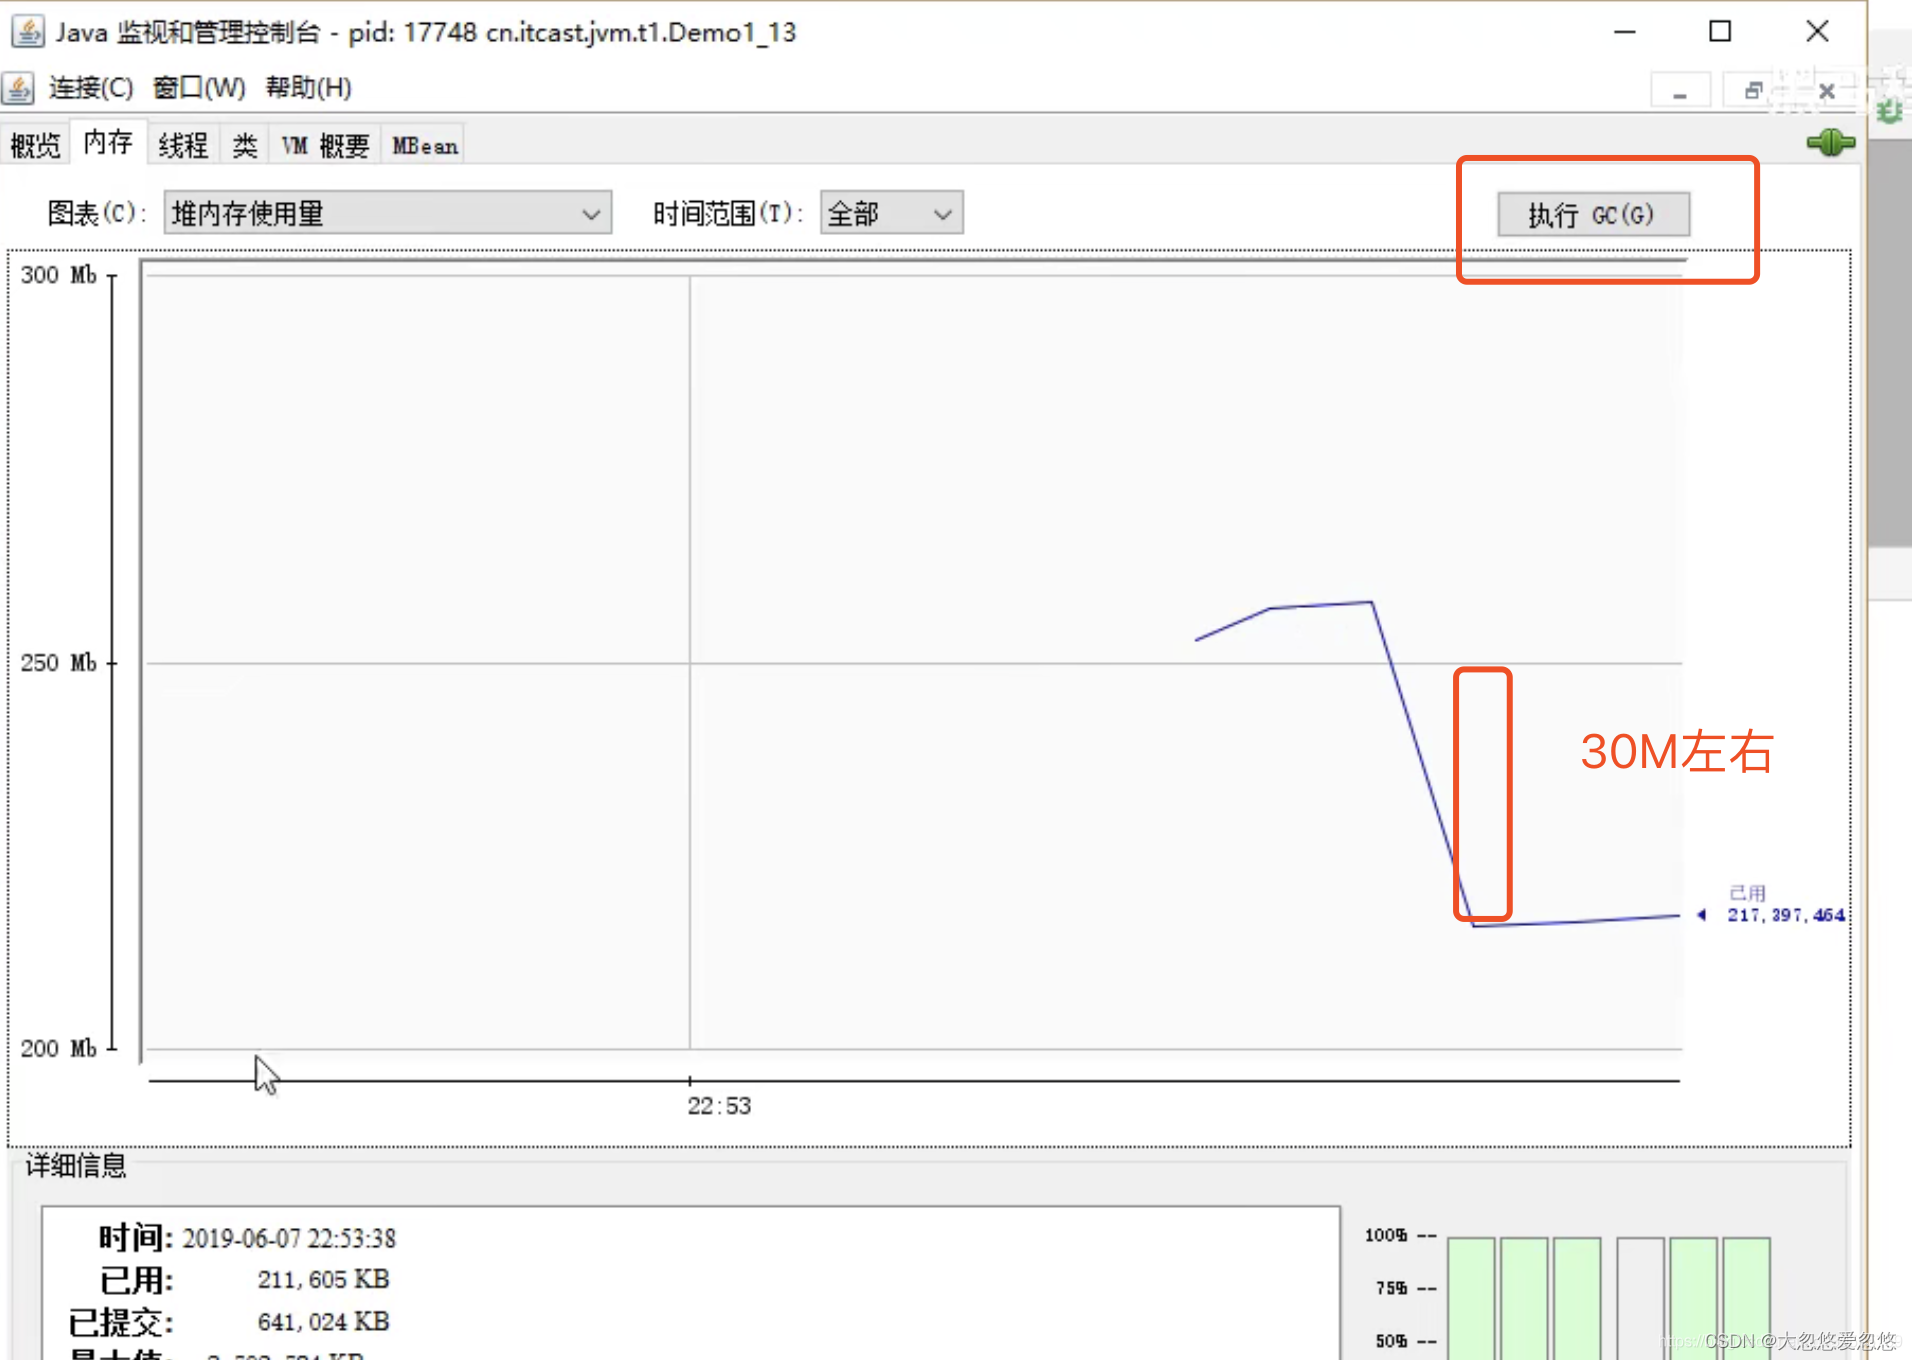1912x1360 pixels.
Task: Switch to the 概览 tab
Action: [x=36, y=146]
